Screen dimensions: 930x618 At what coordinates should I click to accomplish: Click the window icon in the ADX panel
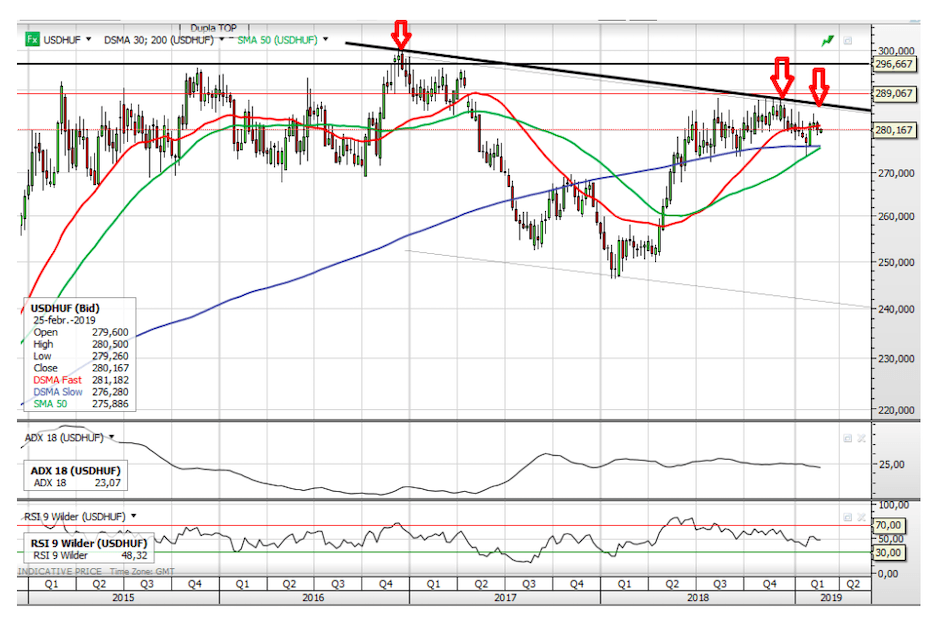tap(846, 438)
